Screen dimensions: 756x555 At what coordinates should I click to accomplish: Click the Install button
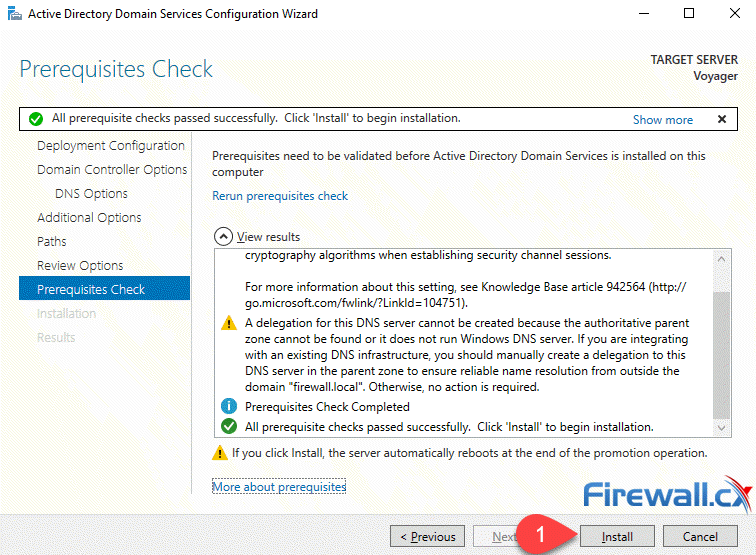[617, 536]
